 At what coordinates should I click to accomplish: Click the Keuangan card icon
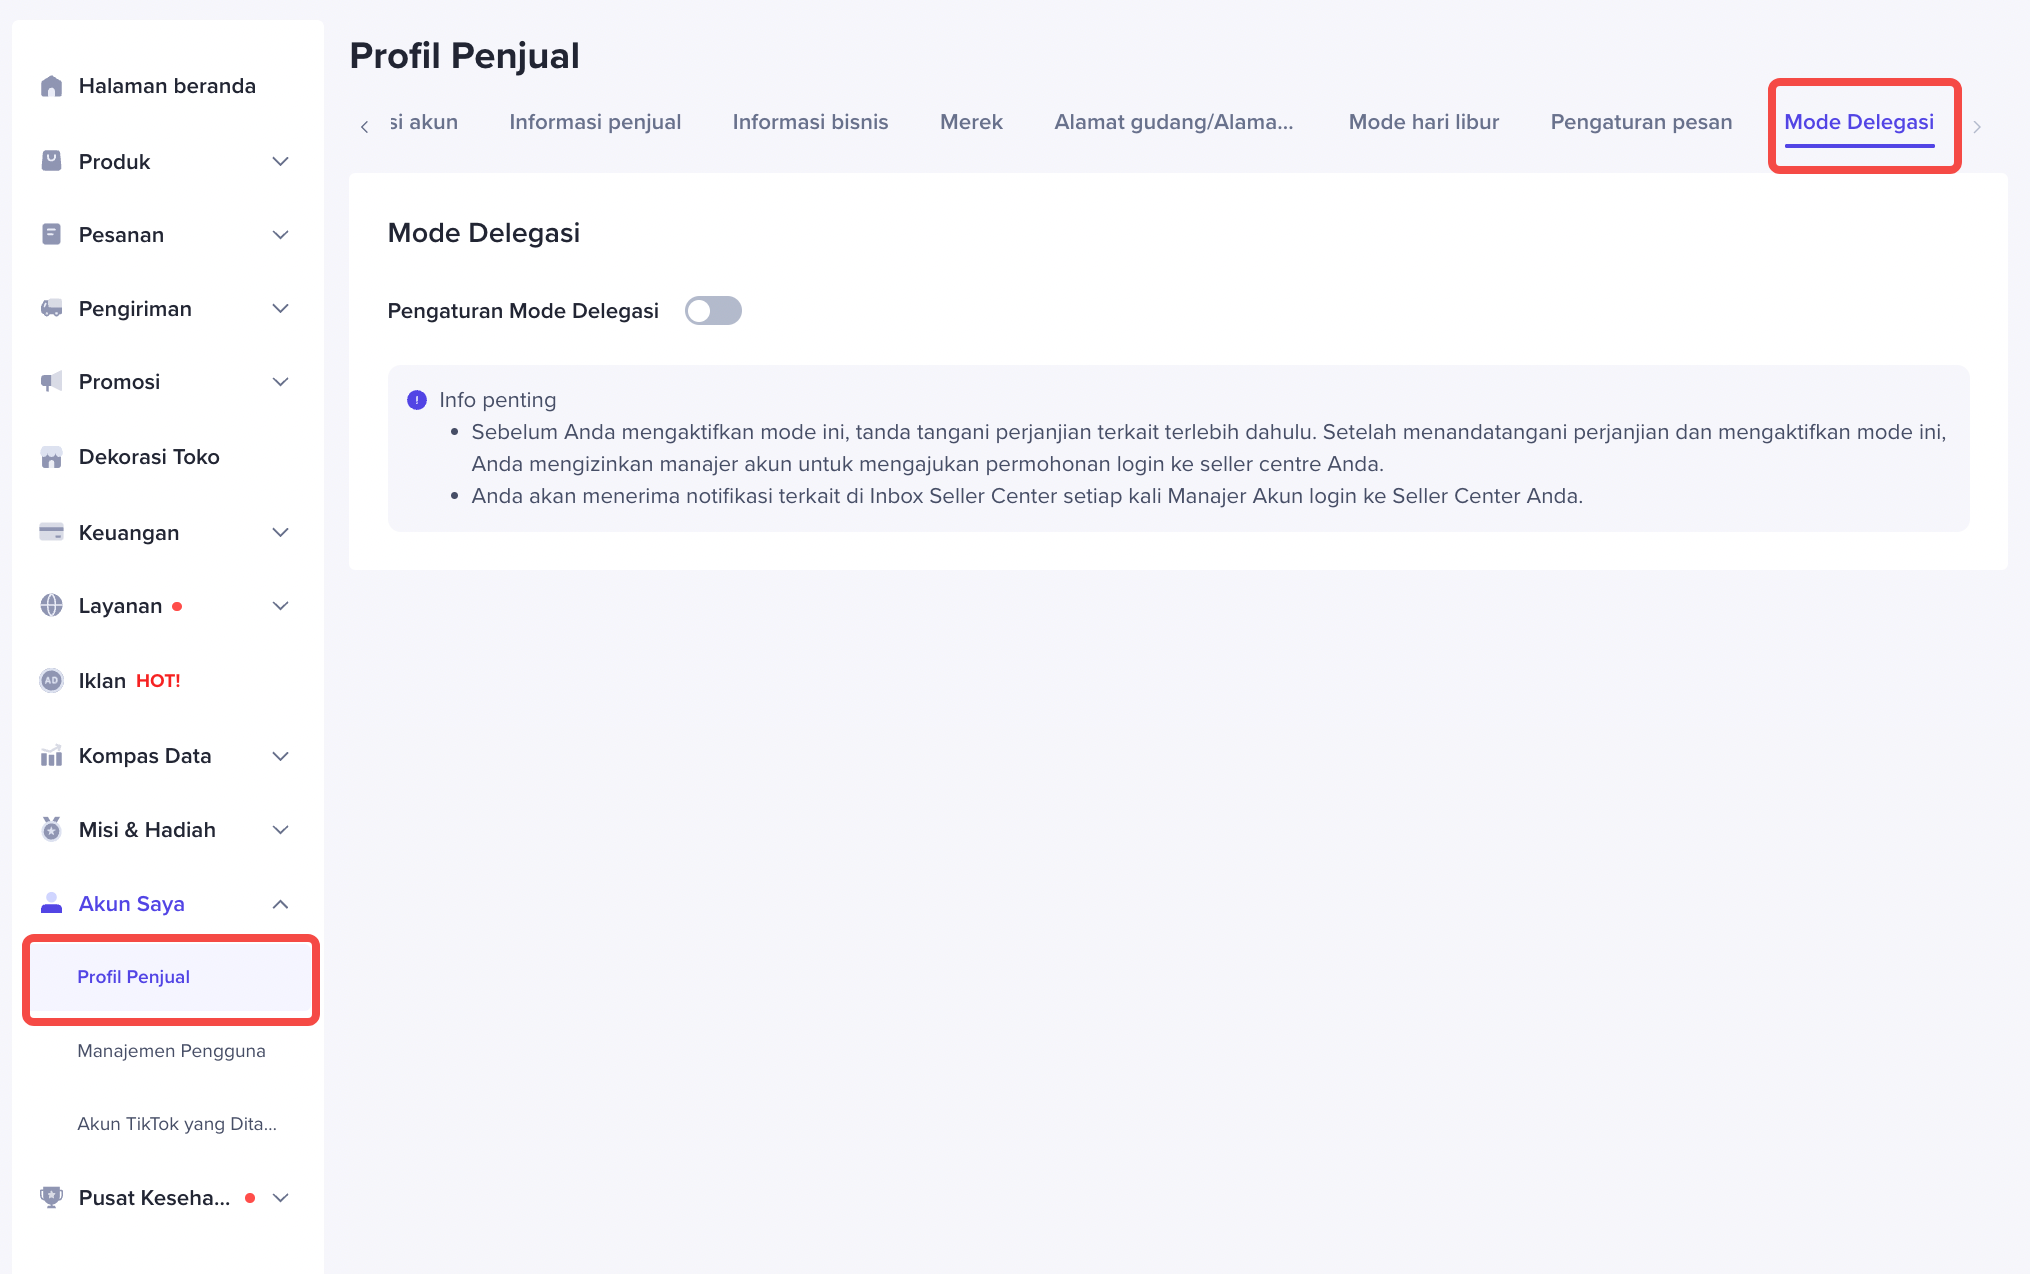(51, 532)
